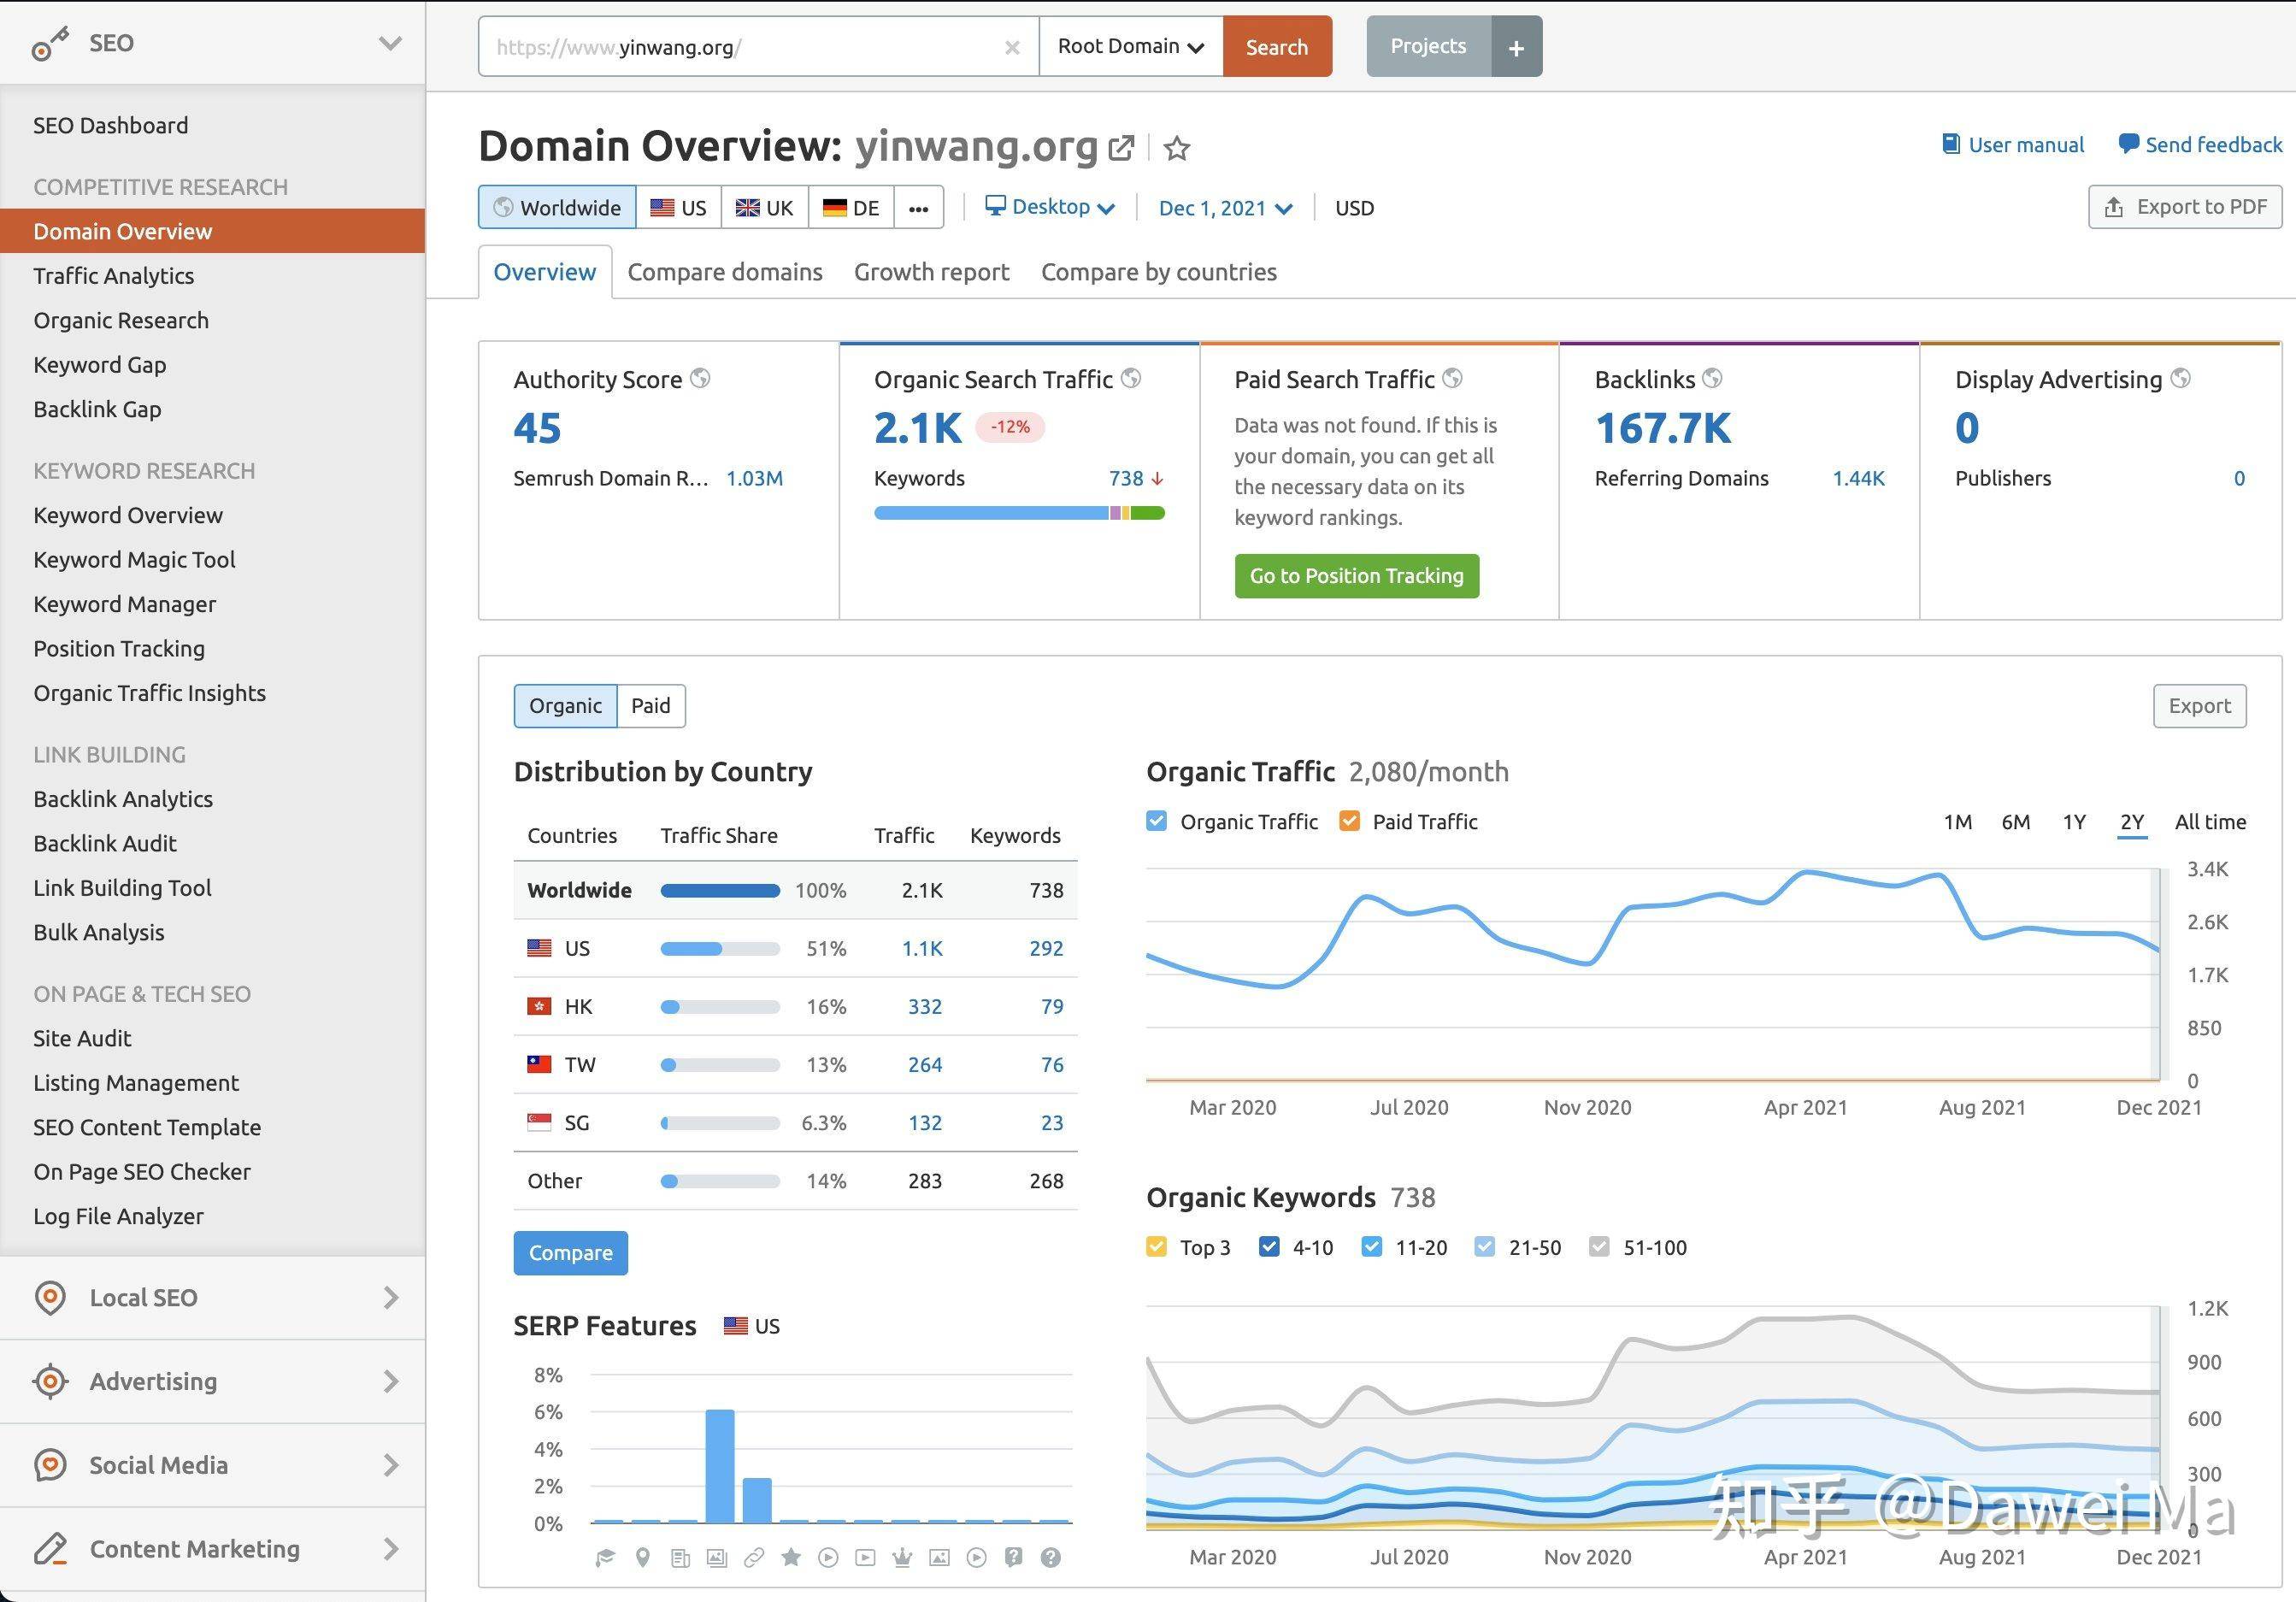The image size is (2296, 1602).
Task: Expand Social Media section arrow
Action: (x=390, y=1465)
